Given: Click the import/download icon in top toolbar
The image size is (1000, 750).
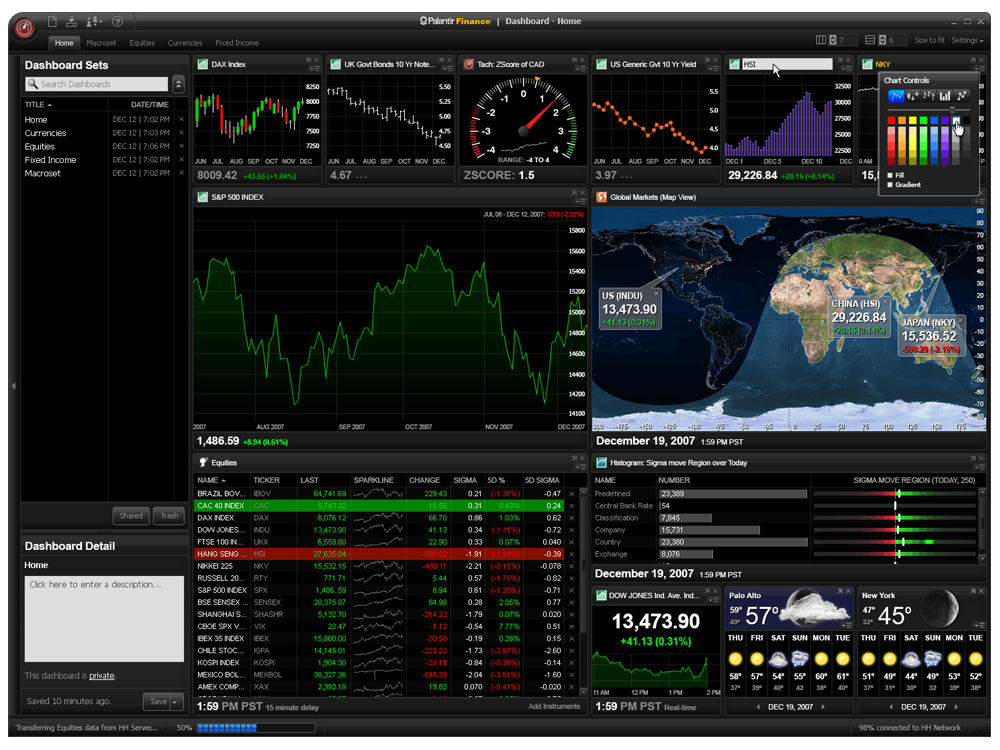Looking at the screenshot, I should (71, 22).
